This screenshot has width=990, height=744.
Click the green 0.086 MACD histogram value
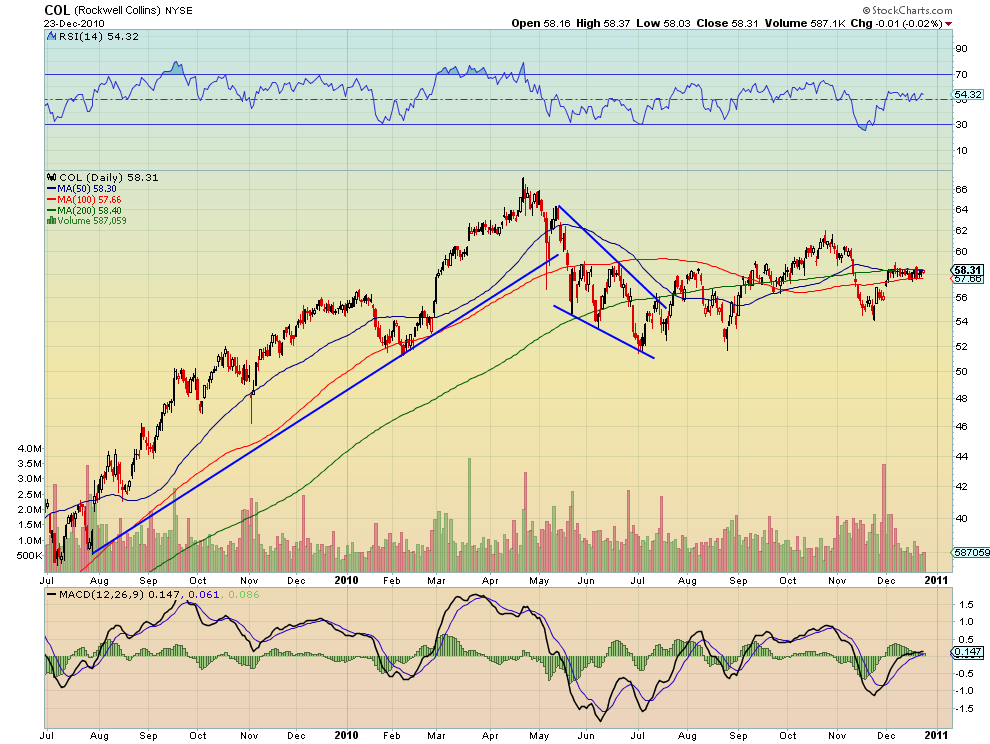pos(244,594)
